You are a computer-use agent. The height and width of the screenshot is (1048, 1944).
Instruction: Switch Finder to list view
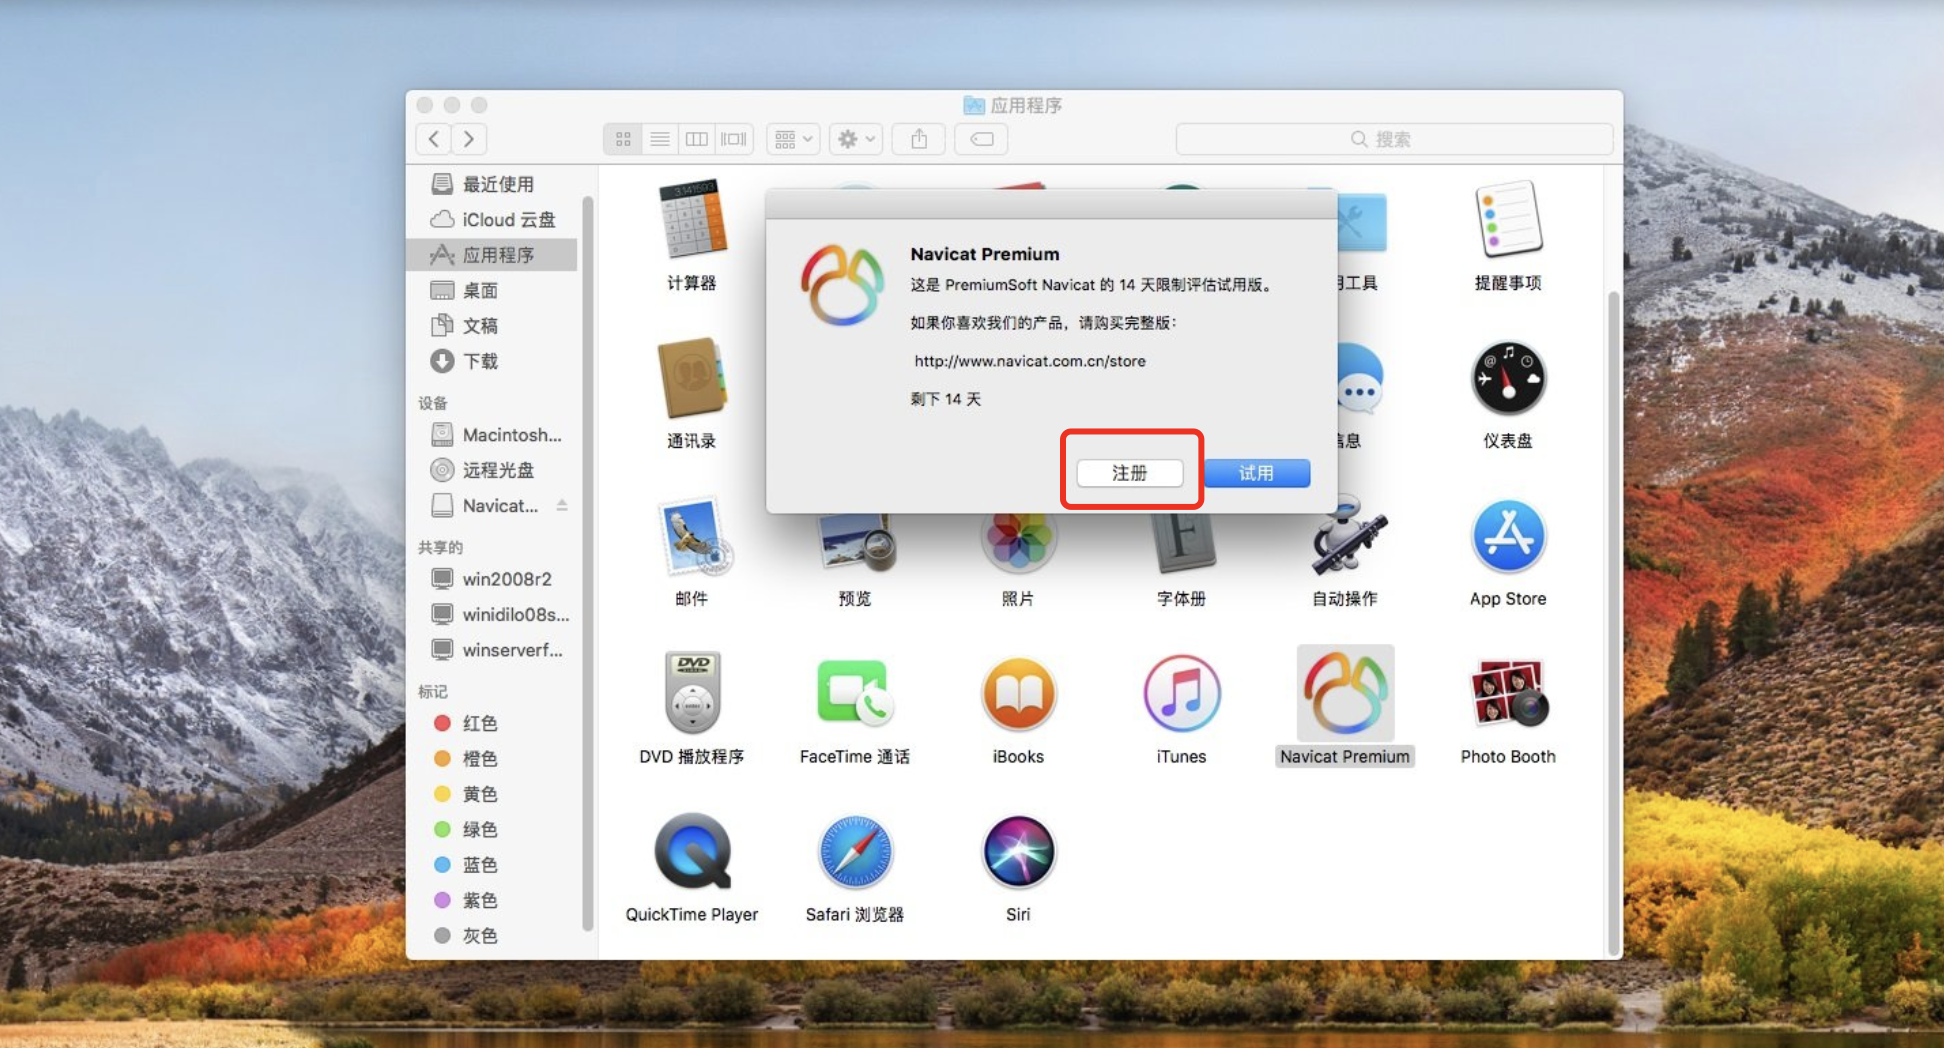point(660,139)
